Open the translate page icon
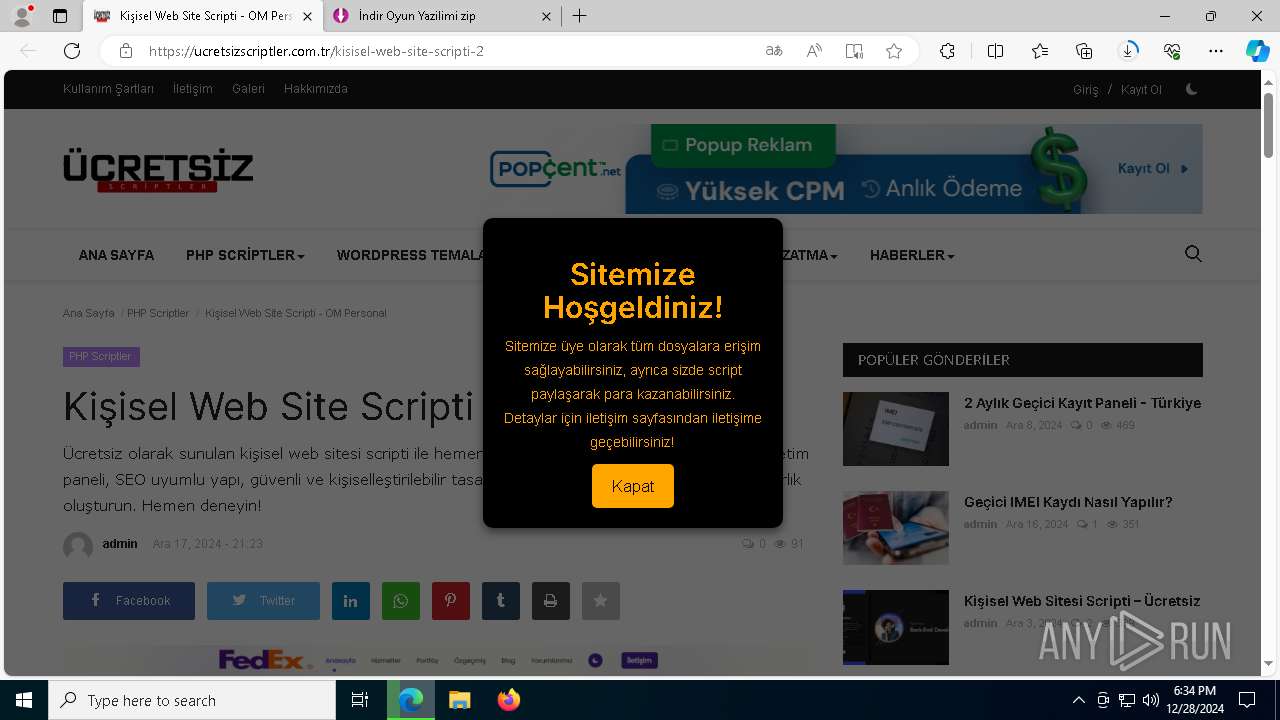Image resolution: width=1280 pixels, height=720 pixels. tap(774, 51)
